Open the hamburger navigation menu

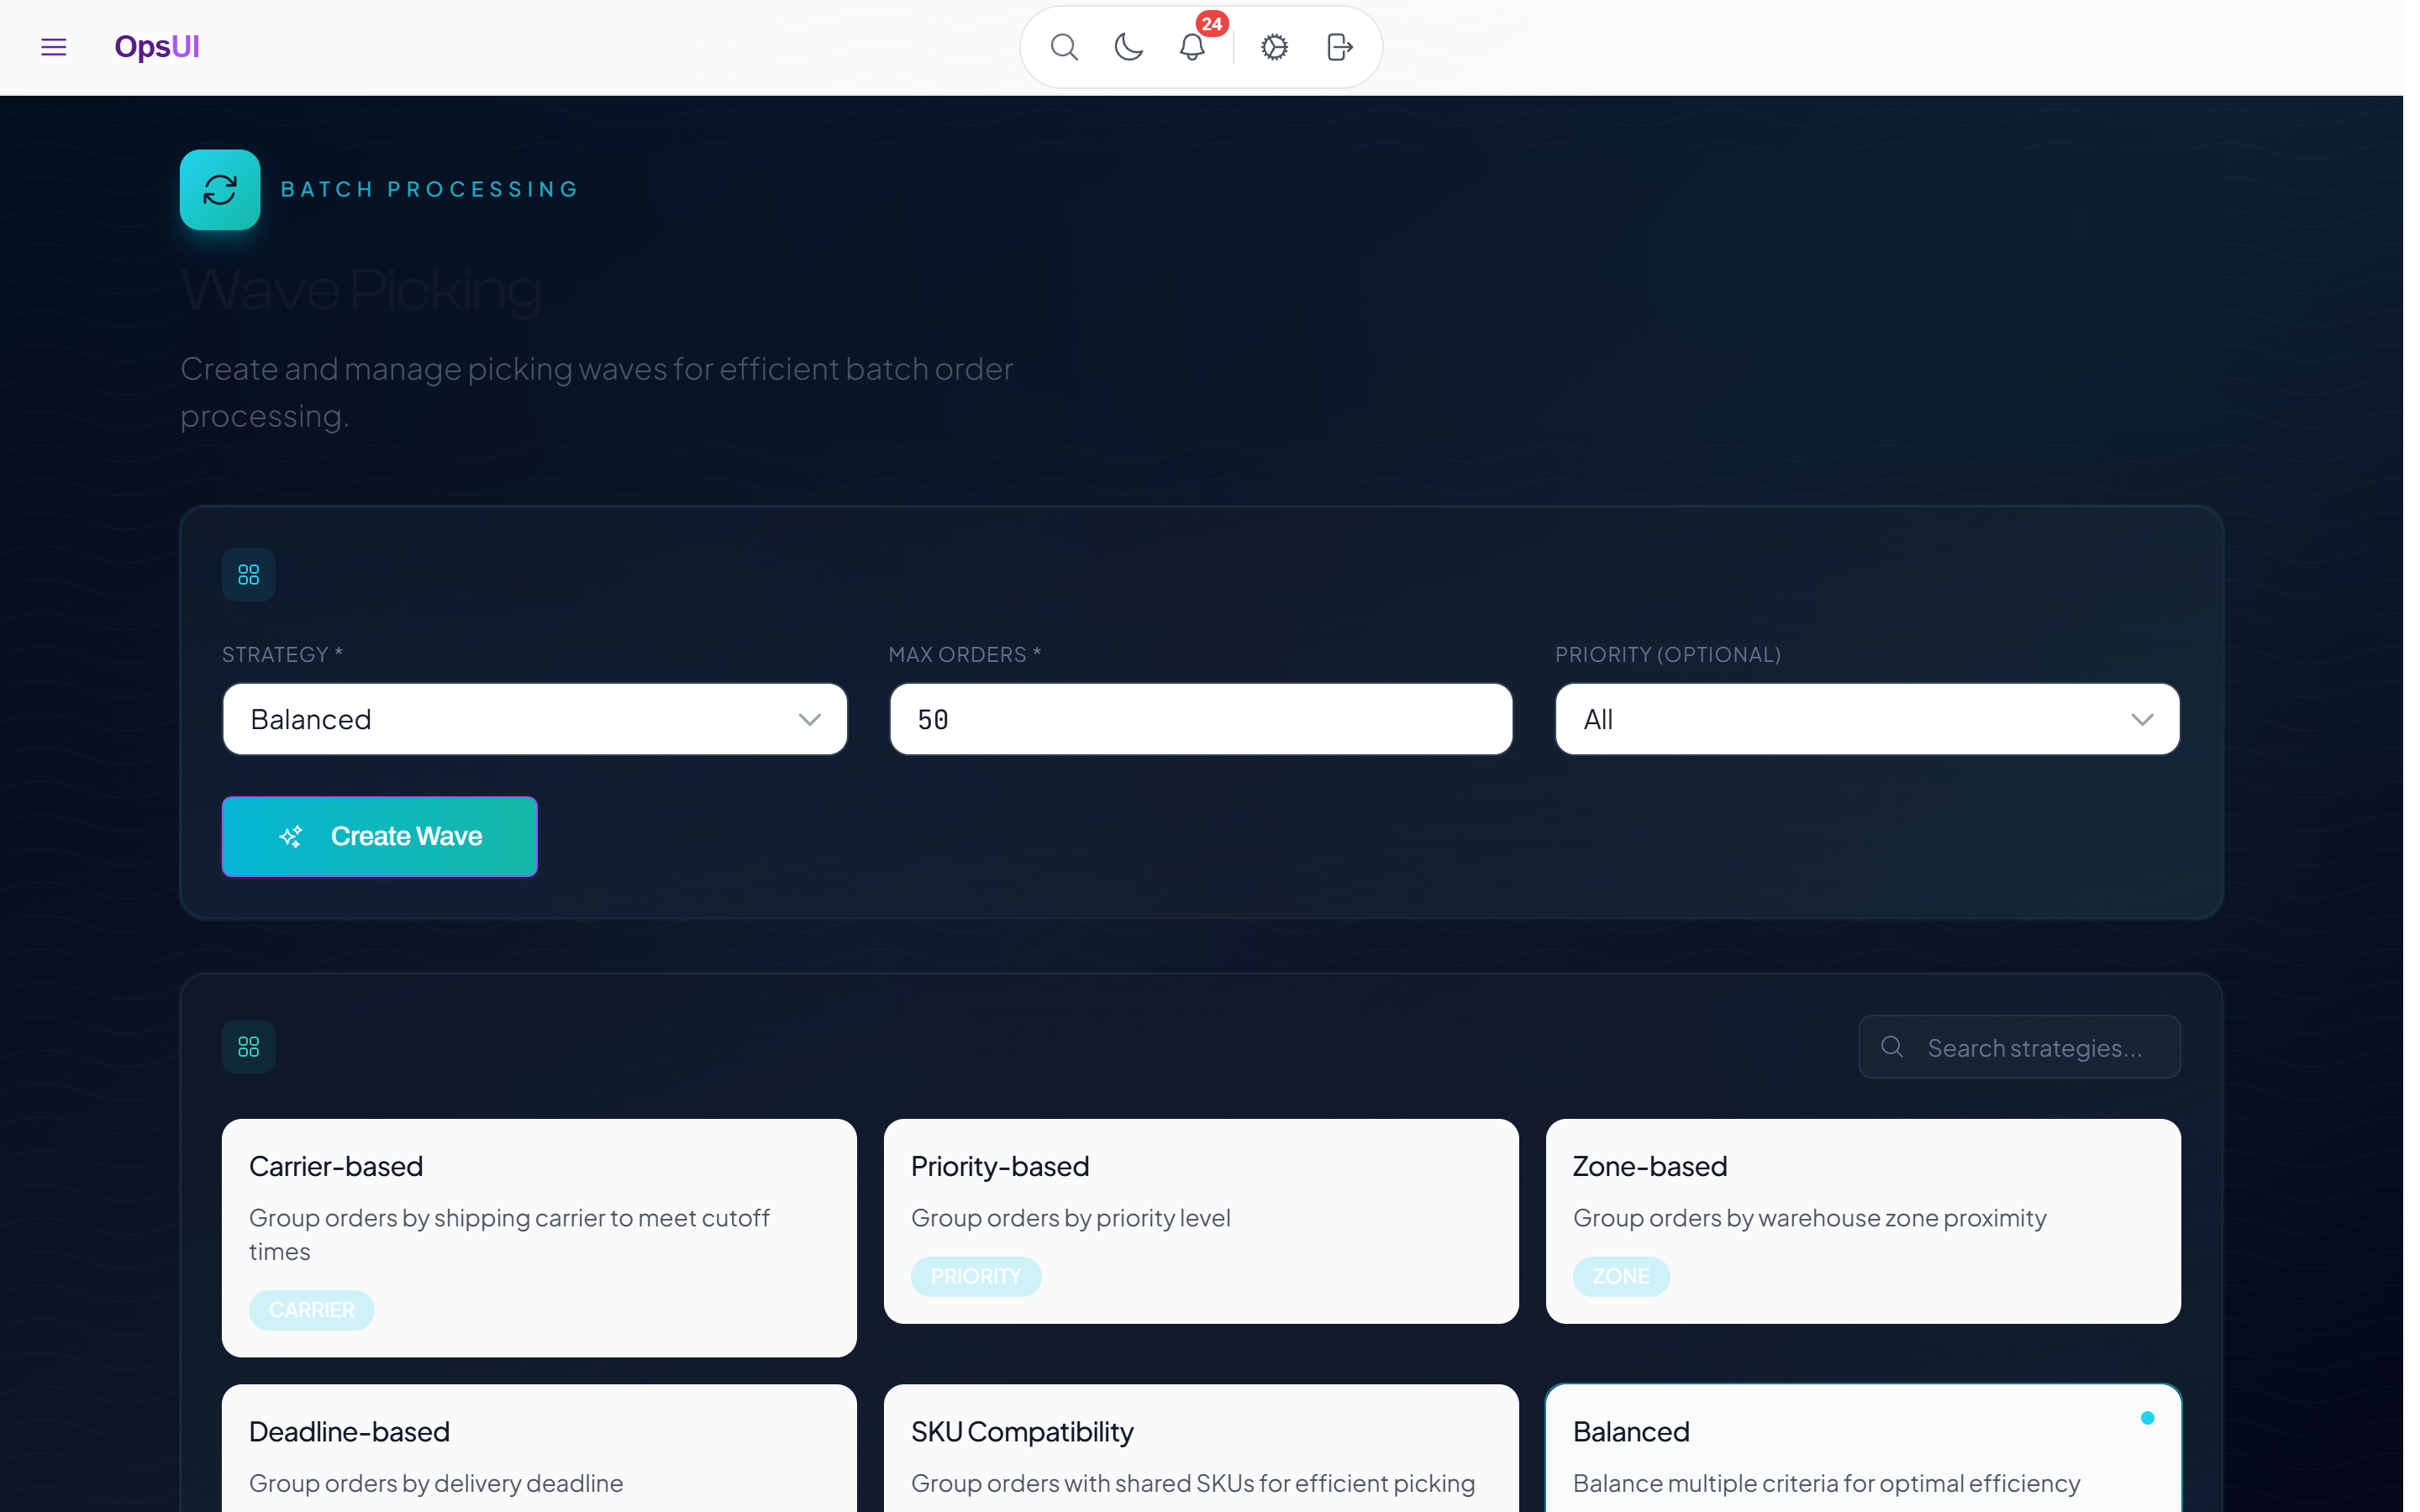click(54, 47)
